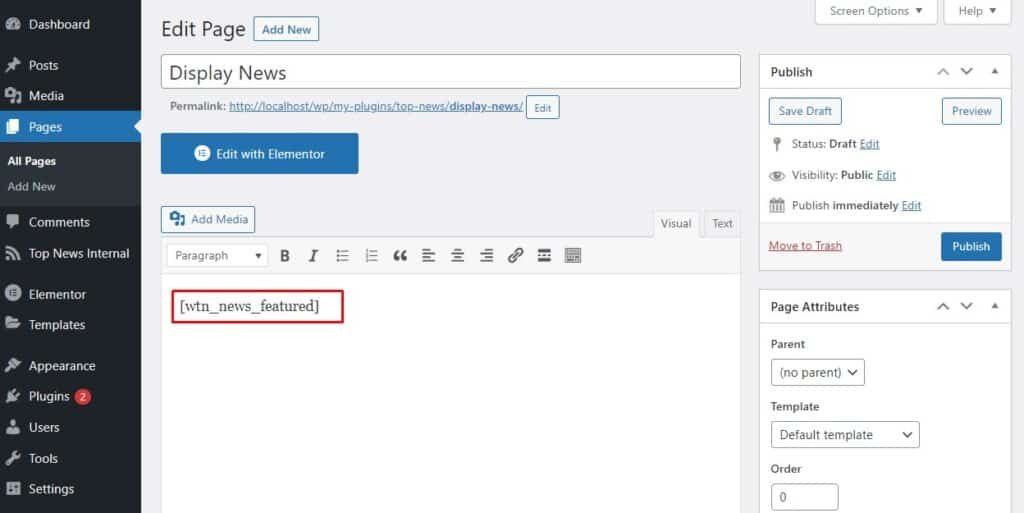
Task: Open the display-news permalink
Action: tap(376, 106)
